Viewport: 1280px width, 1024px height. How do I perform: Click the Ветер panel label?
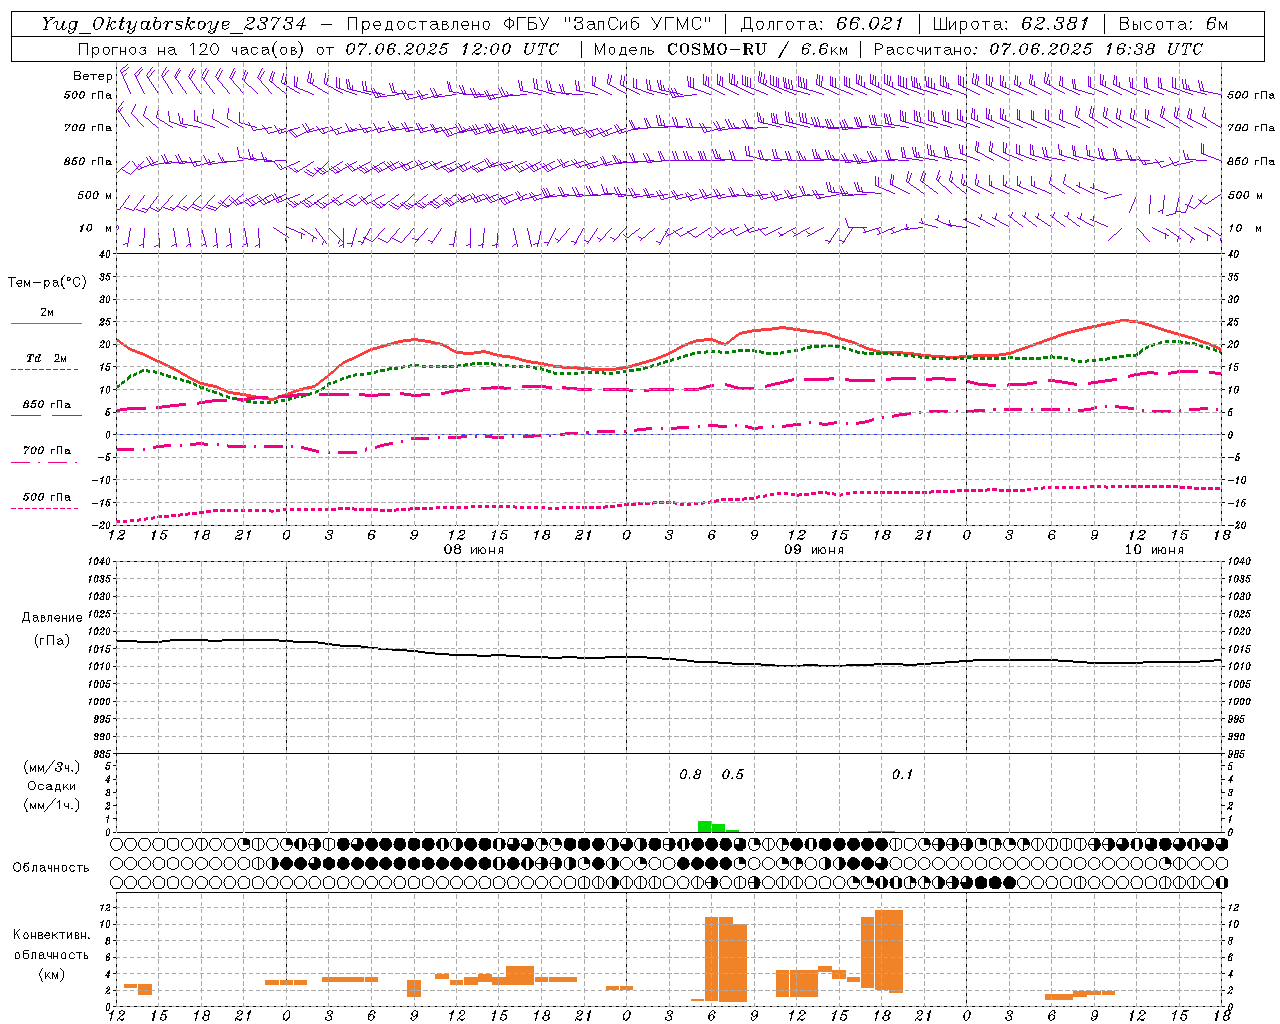tap(93, 76)
